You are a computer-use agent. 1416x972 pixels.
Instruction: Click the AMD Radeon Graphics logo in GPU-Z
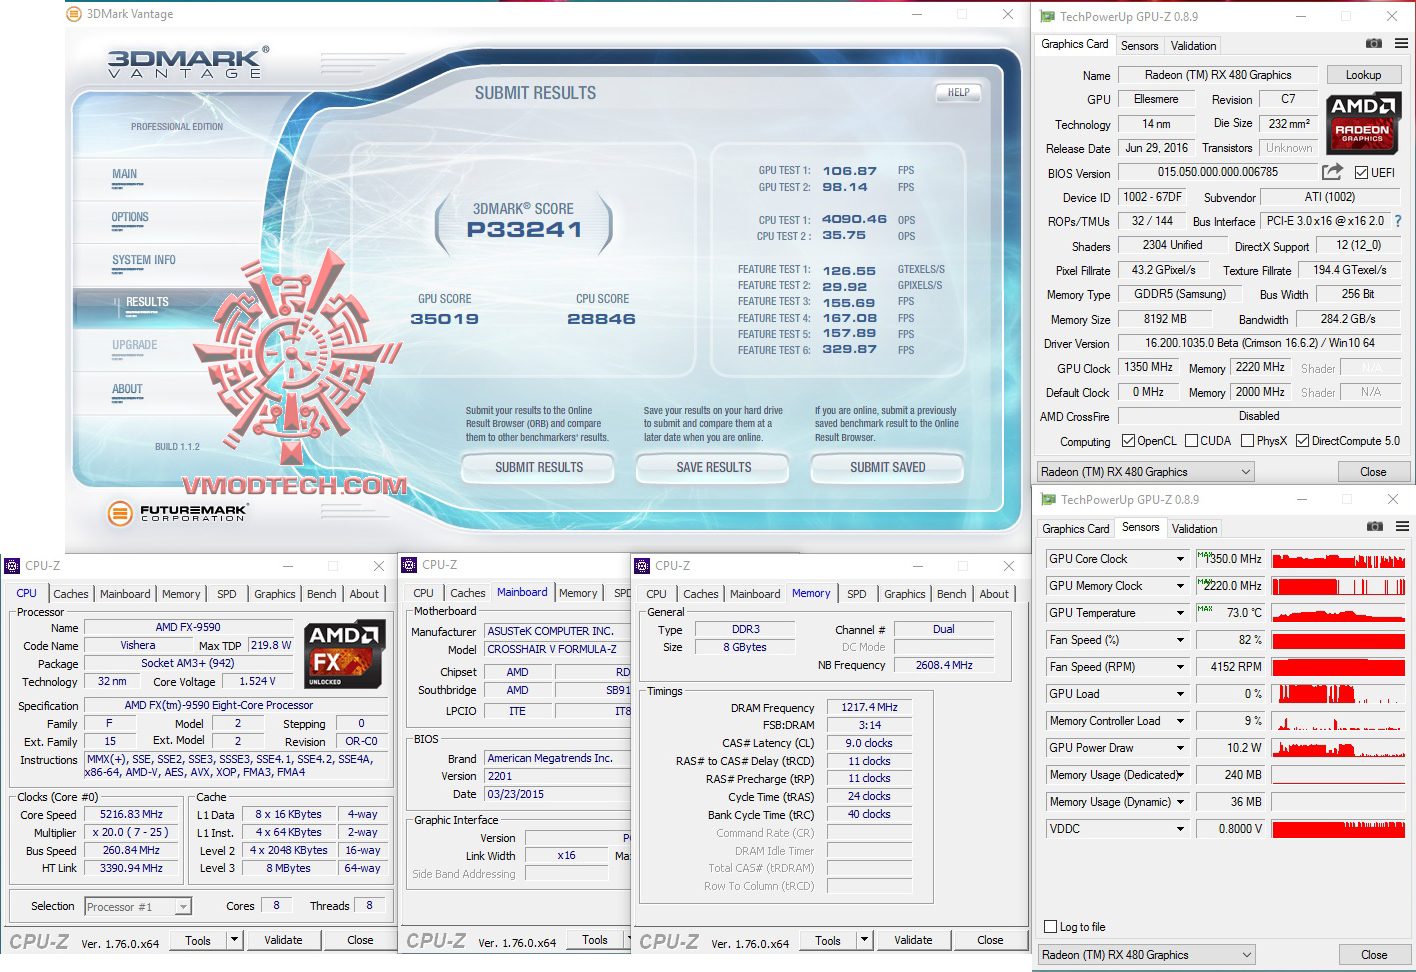click(1363, 122)
